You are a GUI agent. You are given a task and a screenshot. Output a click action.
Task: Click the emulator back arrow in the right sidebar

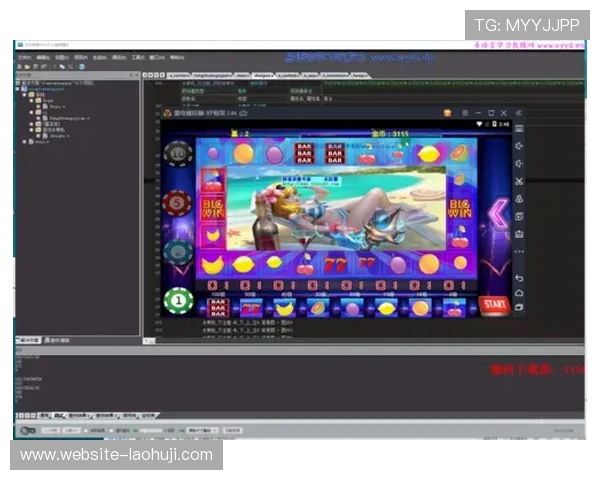[x=519, y=277]
